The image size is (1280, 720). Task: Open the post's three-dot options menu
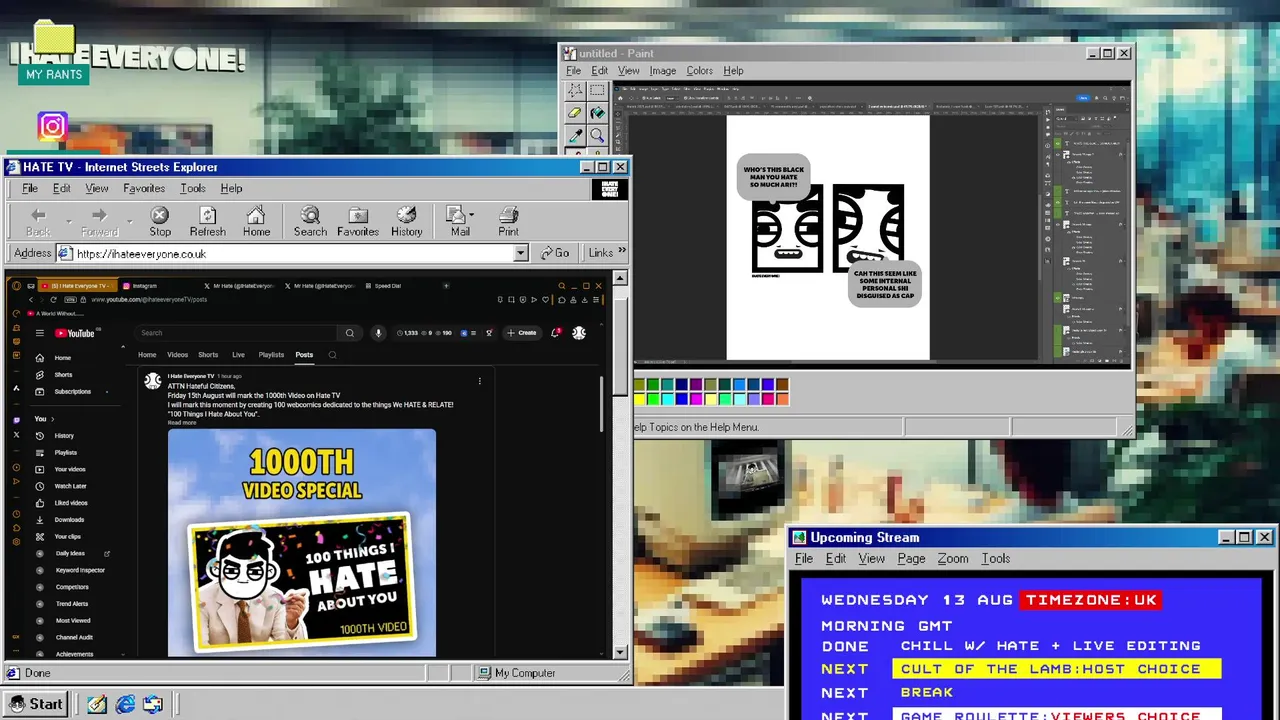coord(479,381)
